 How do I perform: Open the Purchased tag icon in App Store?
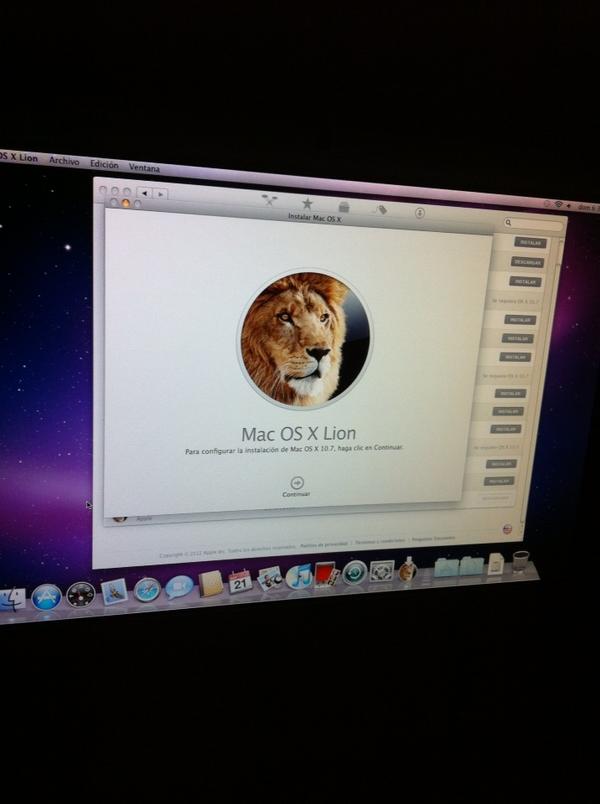[381, 209]
